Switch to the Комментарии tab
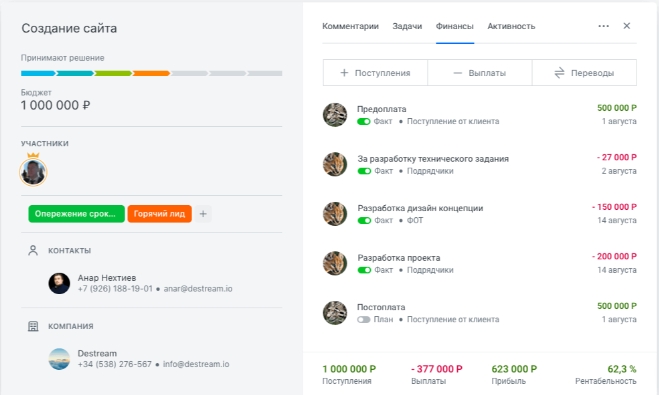 point(350,26)
